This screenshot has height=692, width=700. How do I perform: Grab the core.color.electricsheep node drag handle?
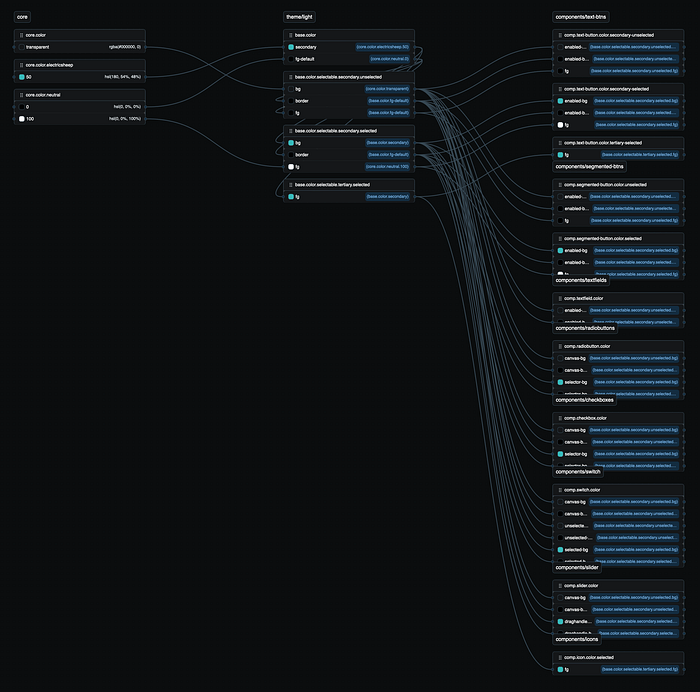(21, 65)
